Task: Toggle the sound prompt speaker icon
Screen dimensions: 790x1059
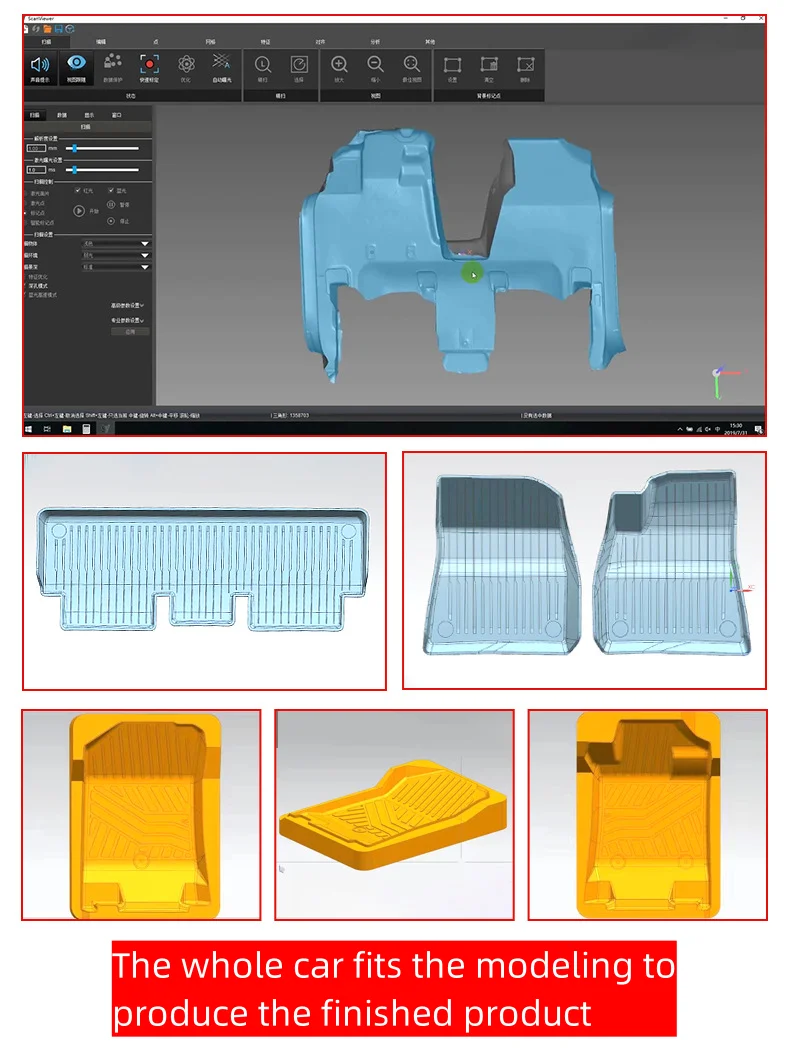Action: 40,64
